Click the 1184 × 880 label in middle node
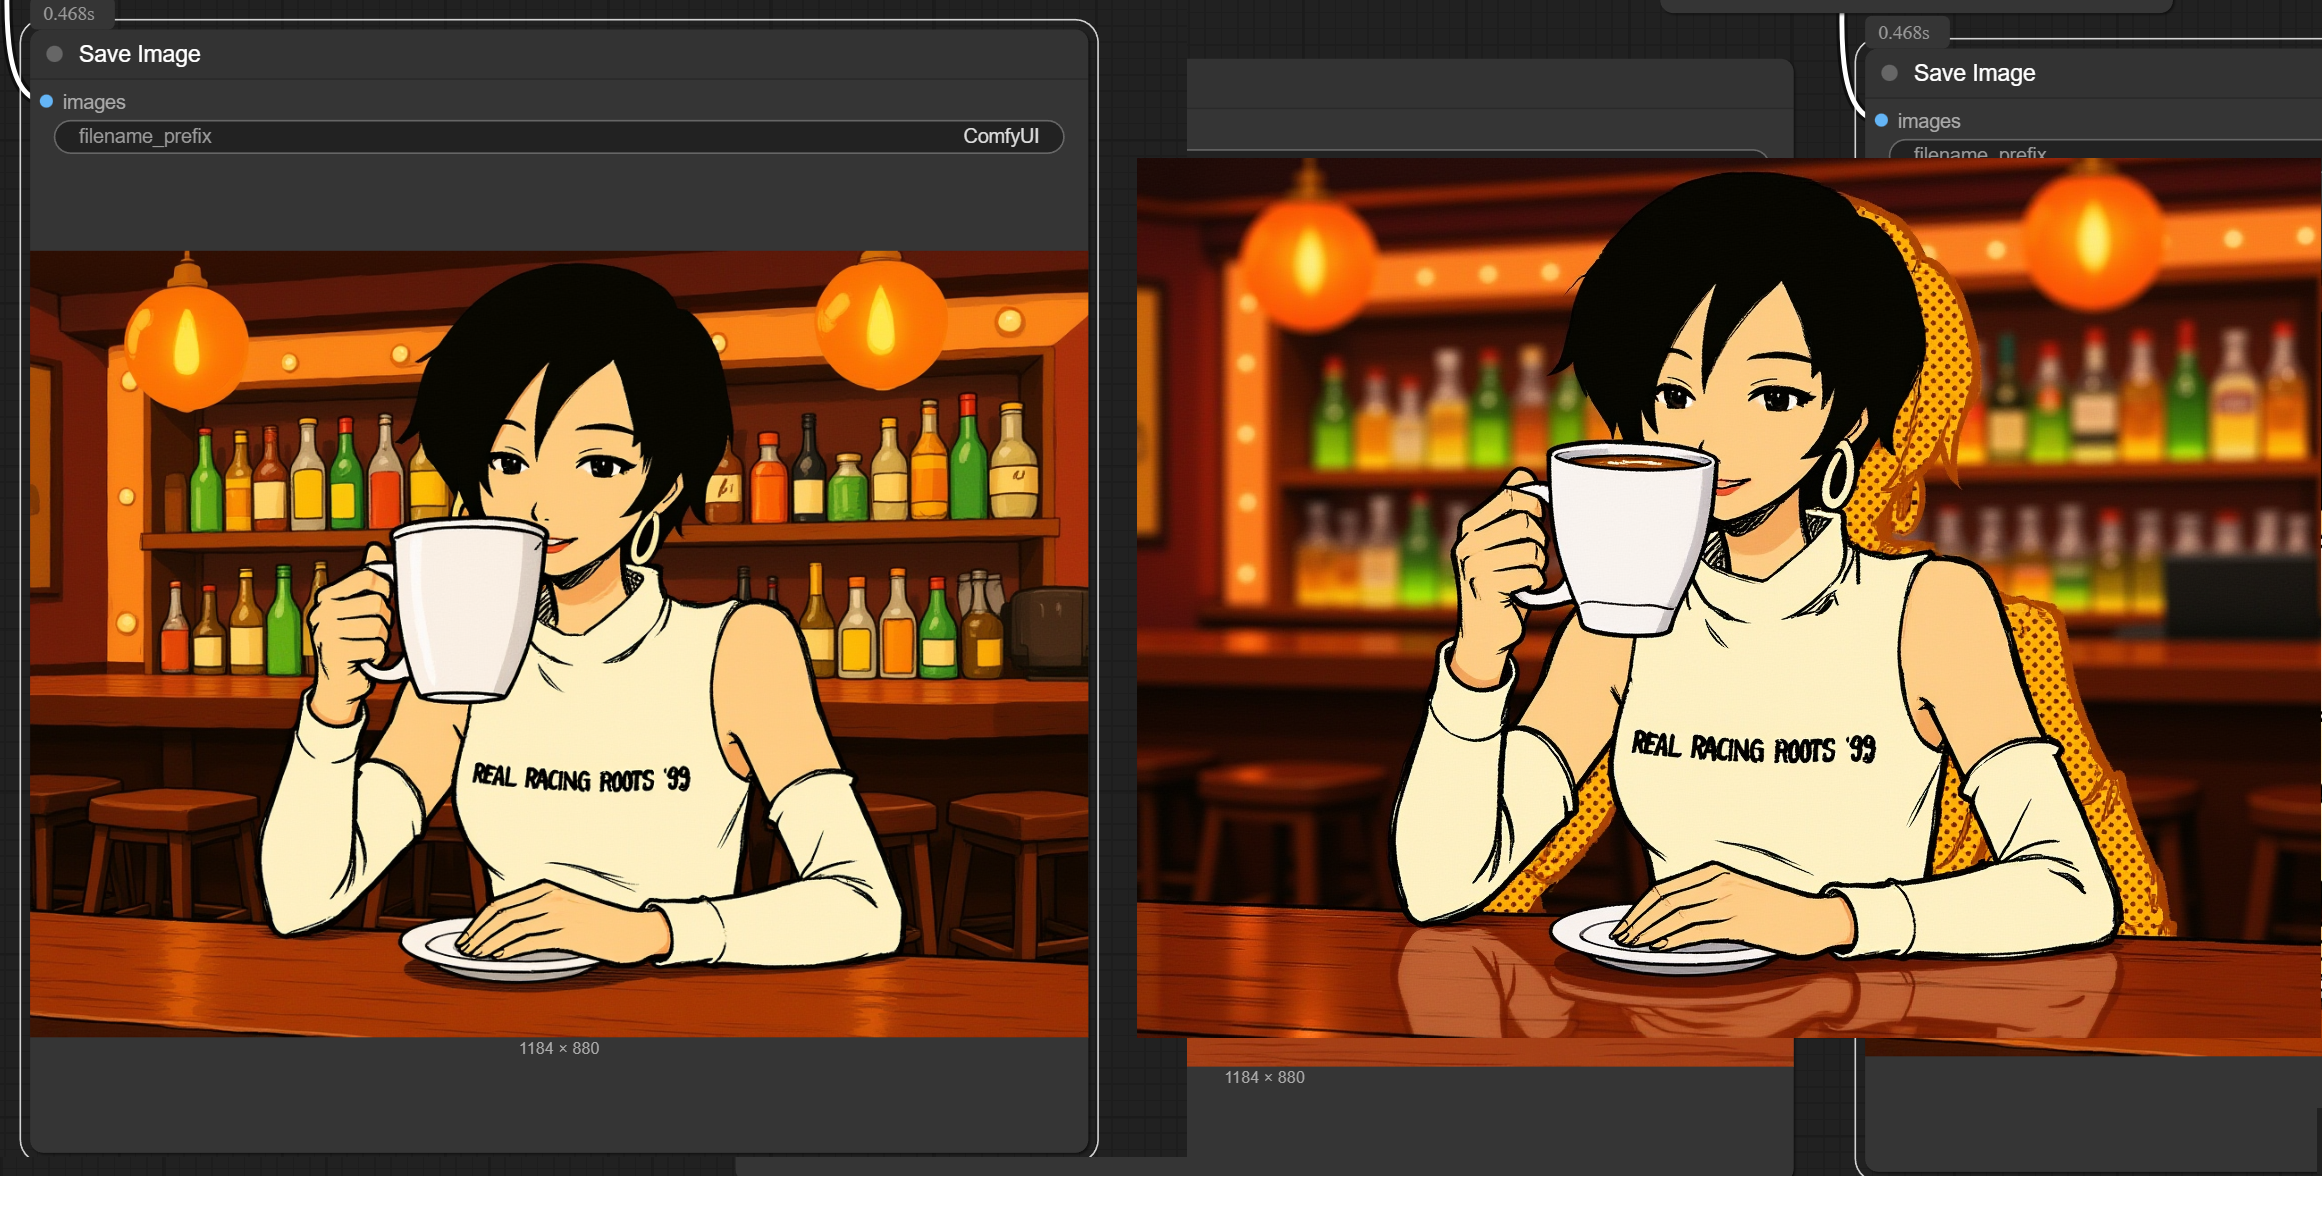The width and height of the screenshot is (2322, 1205). 1265,1077
